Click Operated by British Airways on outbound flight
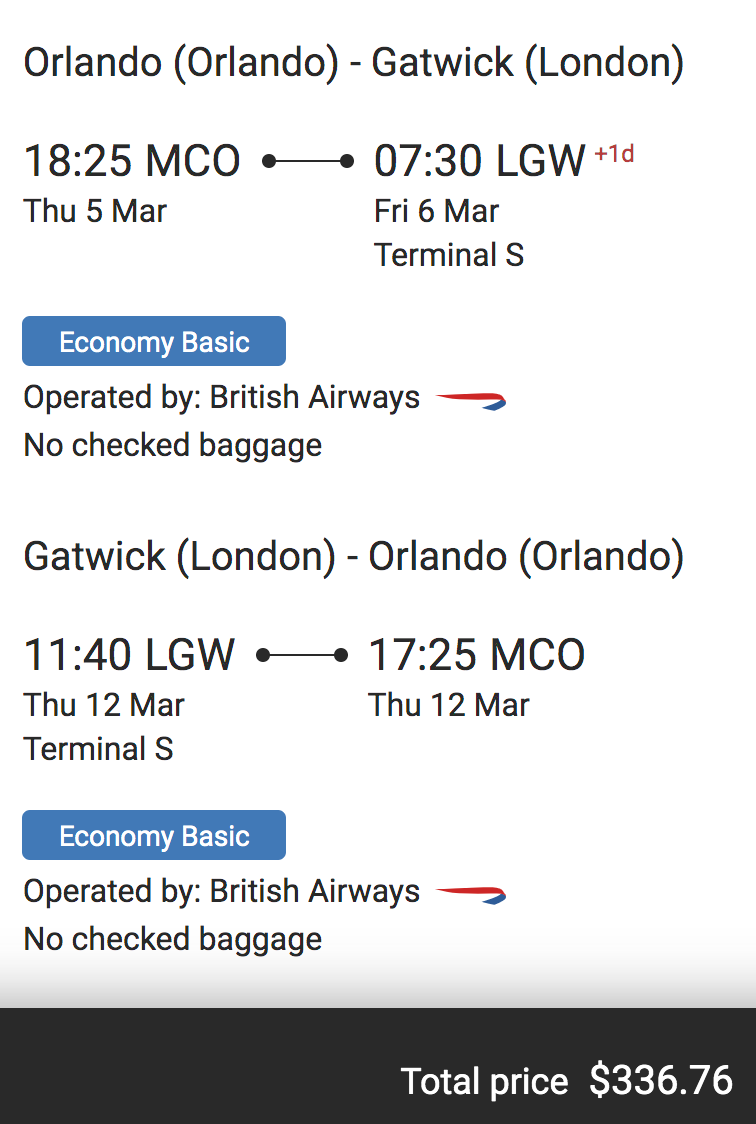The image size is (756, 1124). 222,398
